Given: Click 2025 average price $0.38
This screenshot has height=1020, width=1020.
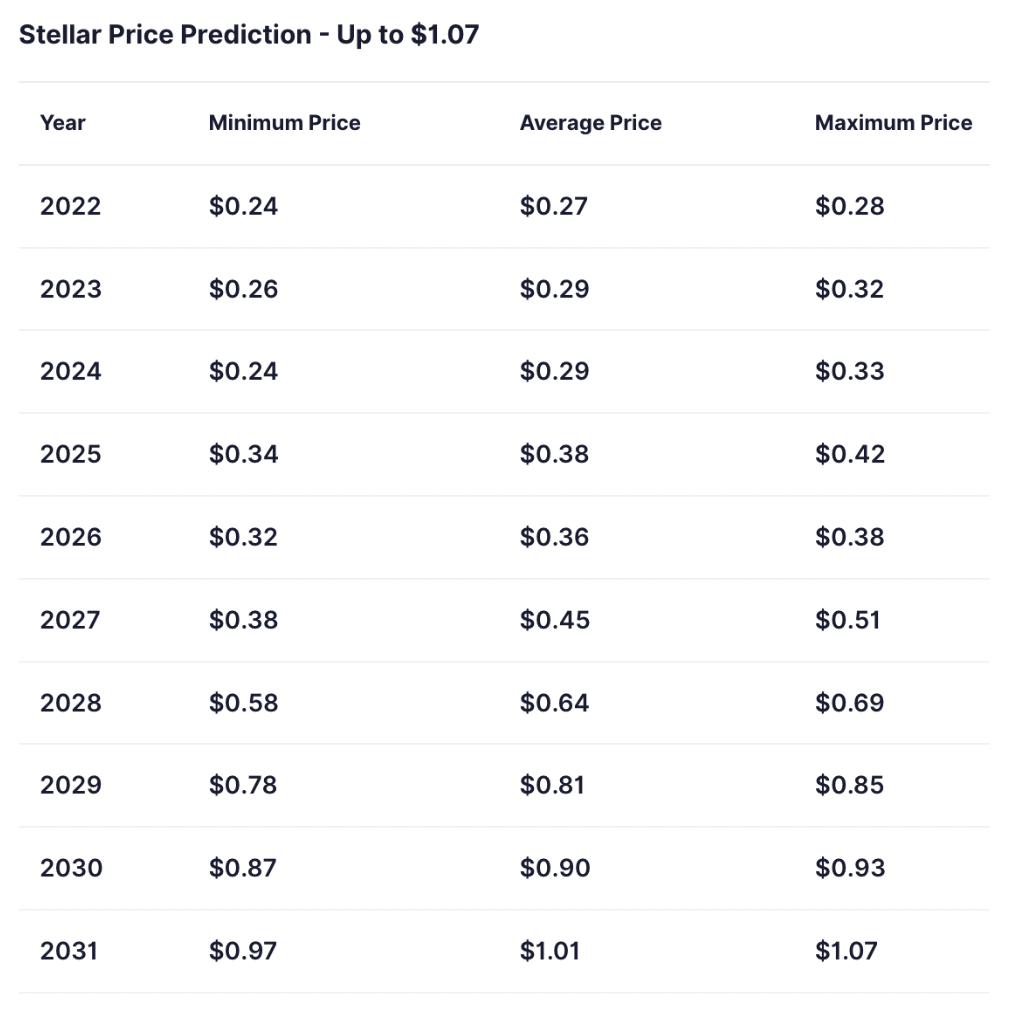Looking at the screenshot, I should coord(554,454).
